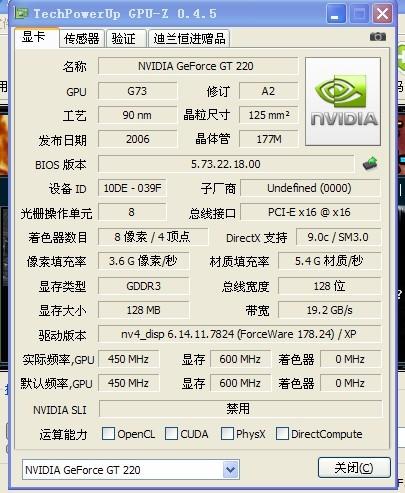The width and height of the screenshot is (405, 493).
Task: Minimize the GPU-Z window
Action: tap(336, 14)
